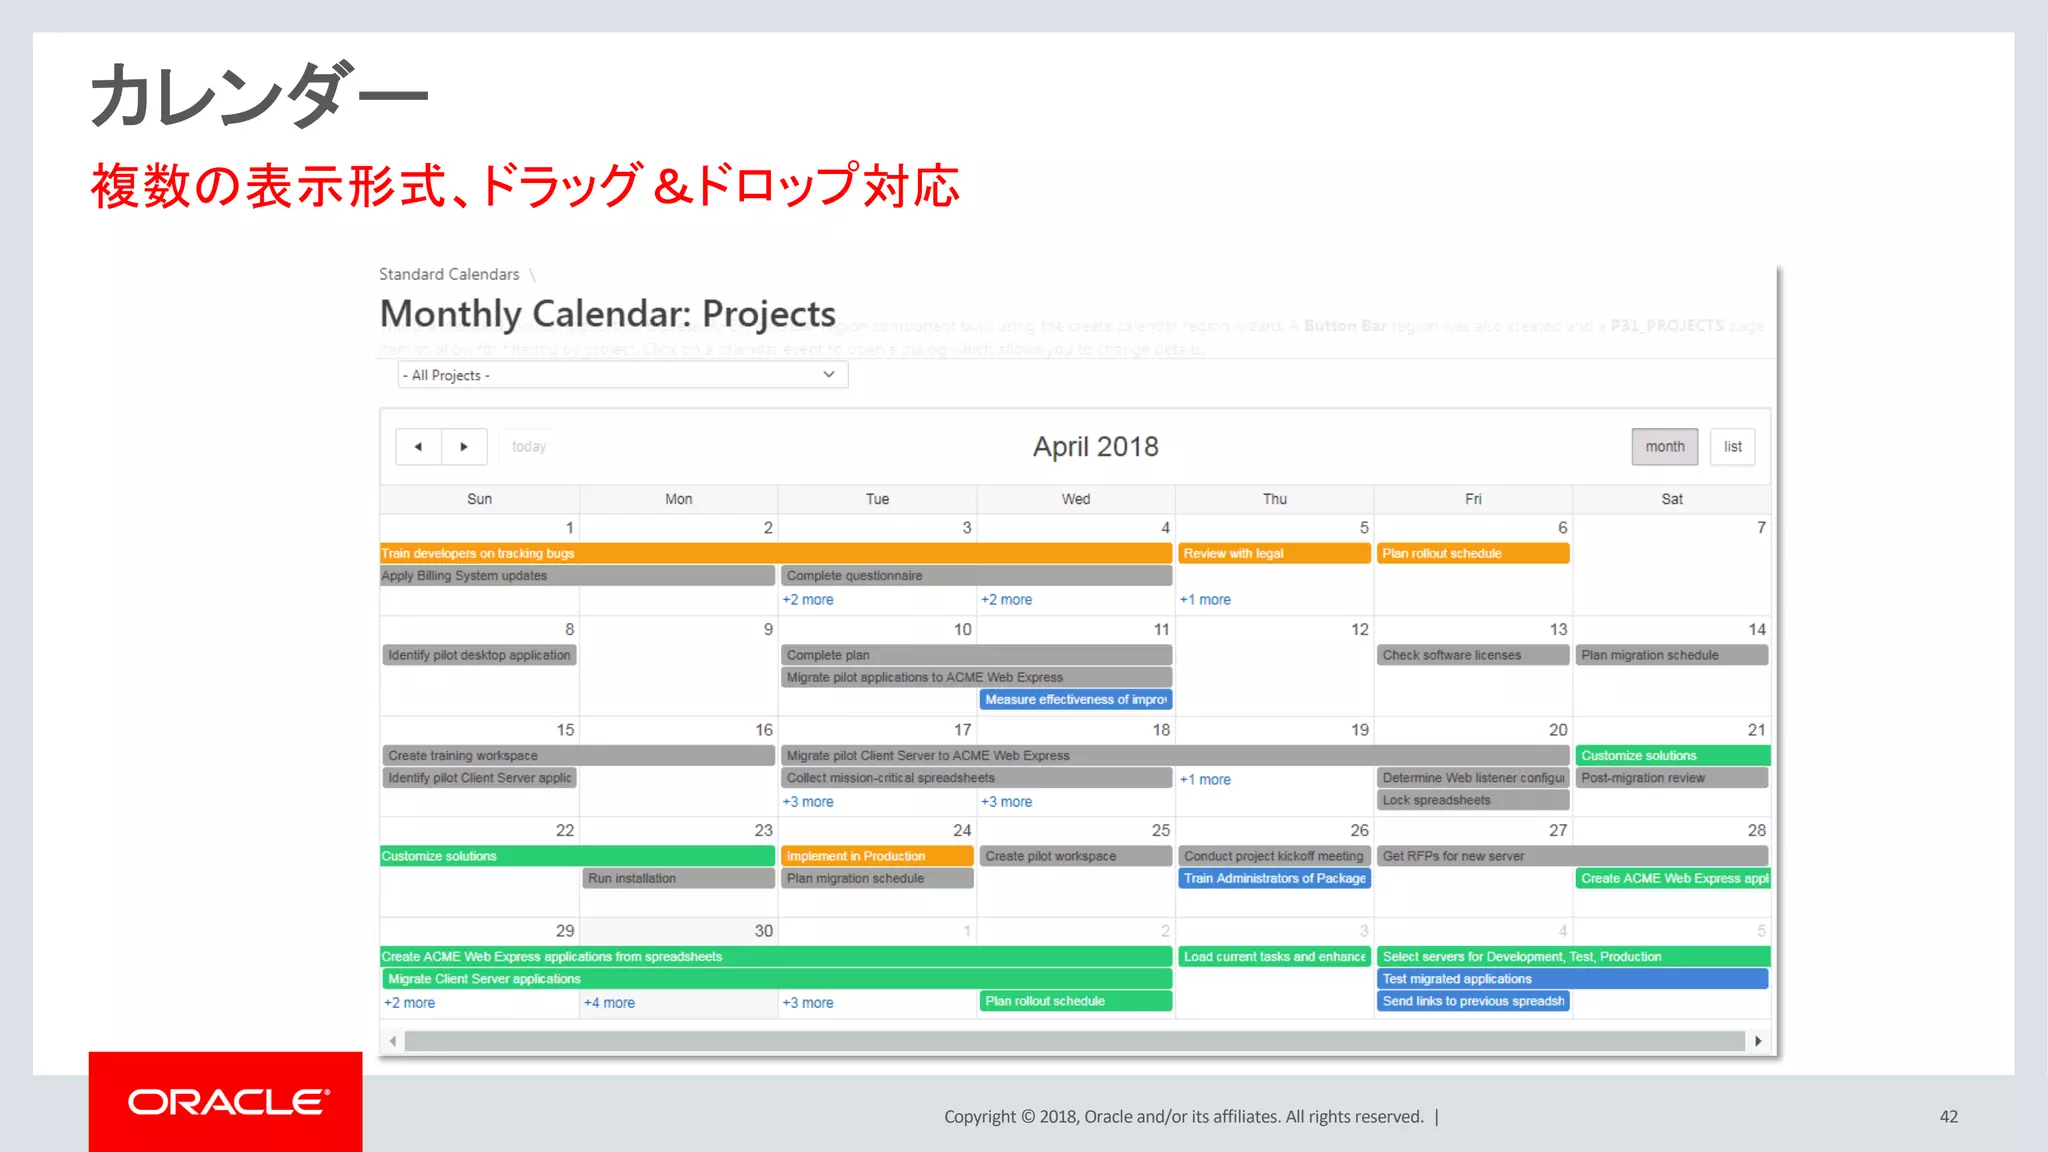2048x1152 pixels.
Task: Expand +2 more on April 29
Action: pyautogui.click(x=410, y=1003)
